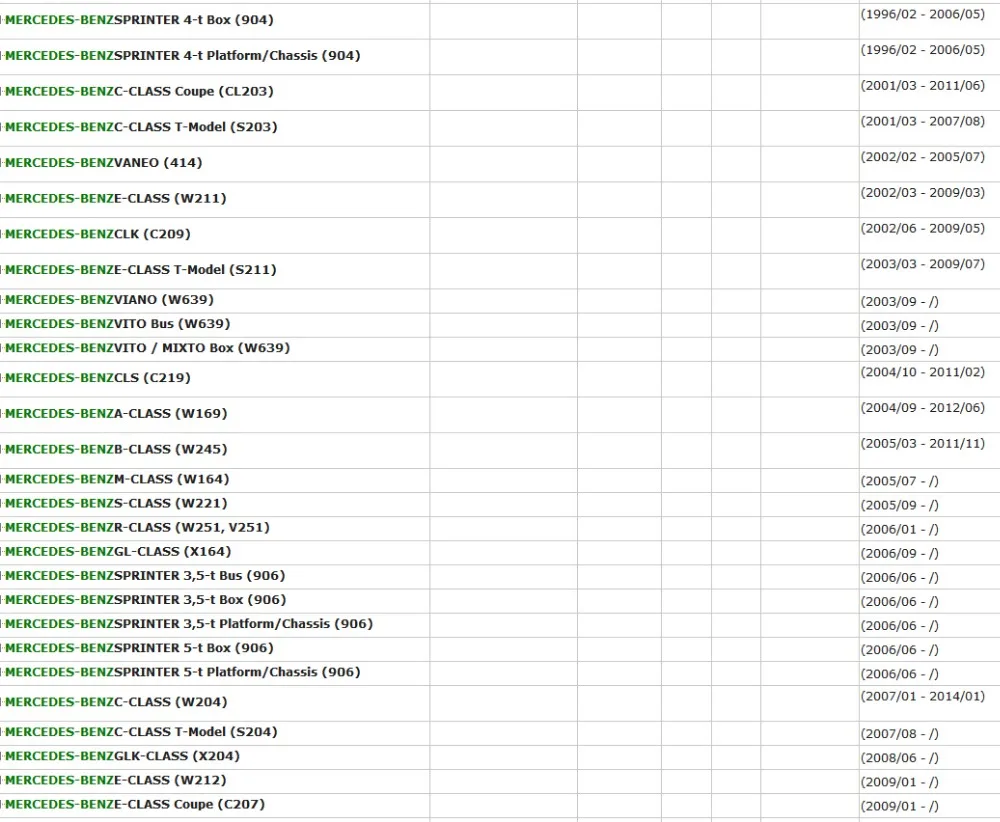This screenshot has height=822, width=1000.
Task: Click date range (2002/03 - 2009/03)
Action: coord(923,193)
